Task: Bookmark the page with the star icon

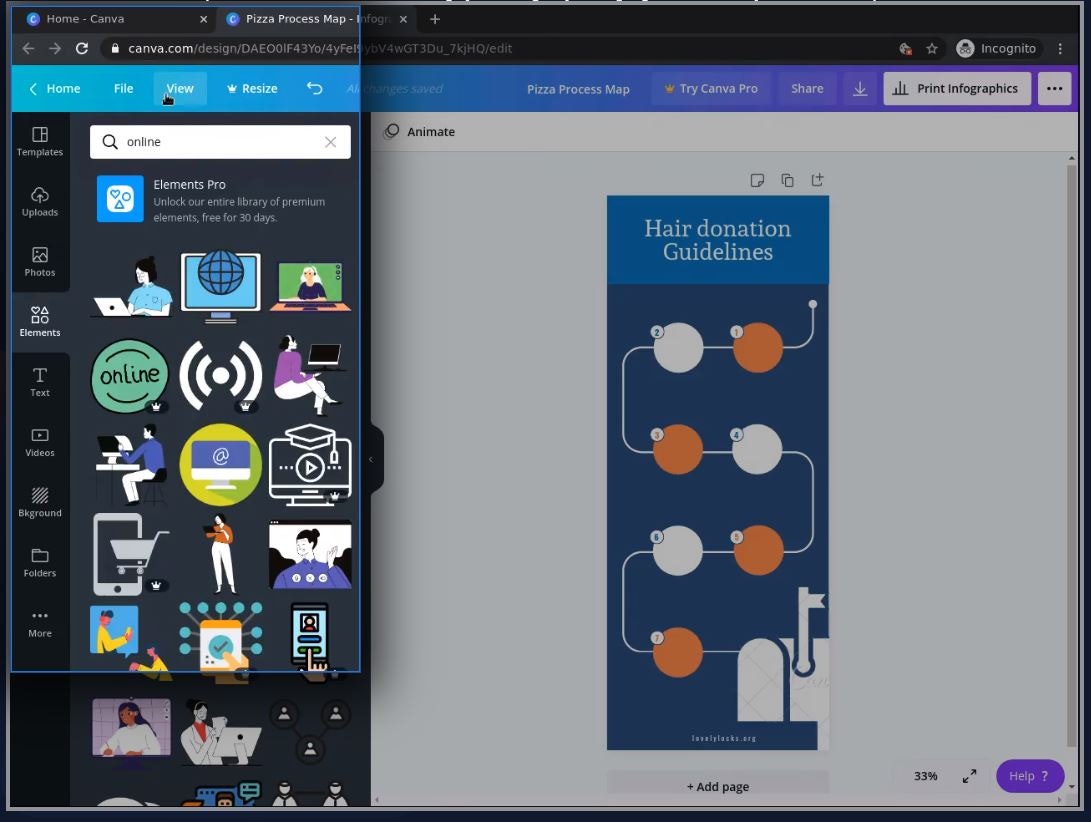Action: point(932,48)
